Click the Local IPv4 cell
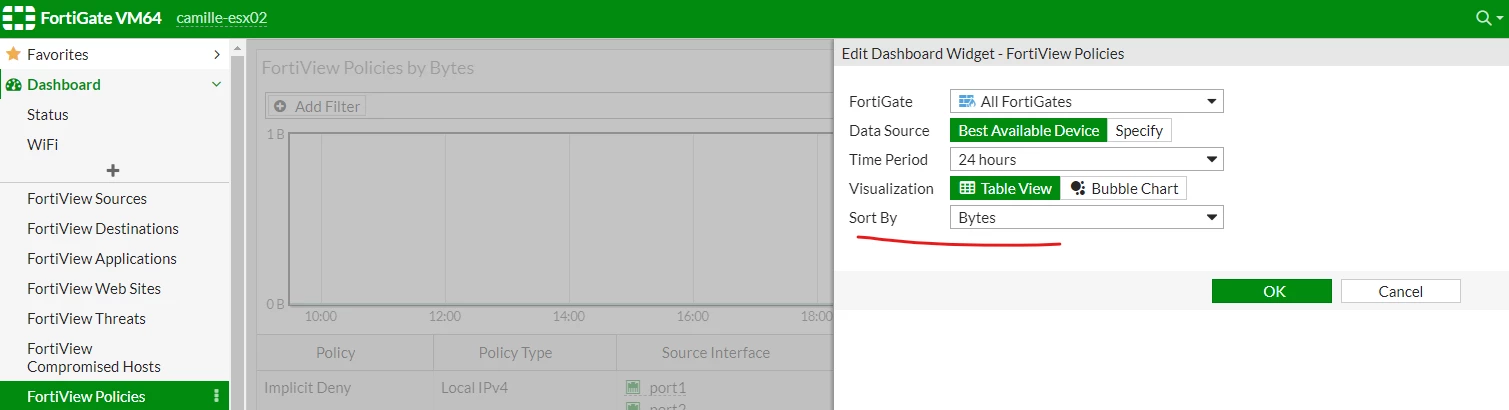This screenshot has width=1509, height=410. point(474,388)
